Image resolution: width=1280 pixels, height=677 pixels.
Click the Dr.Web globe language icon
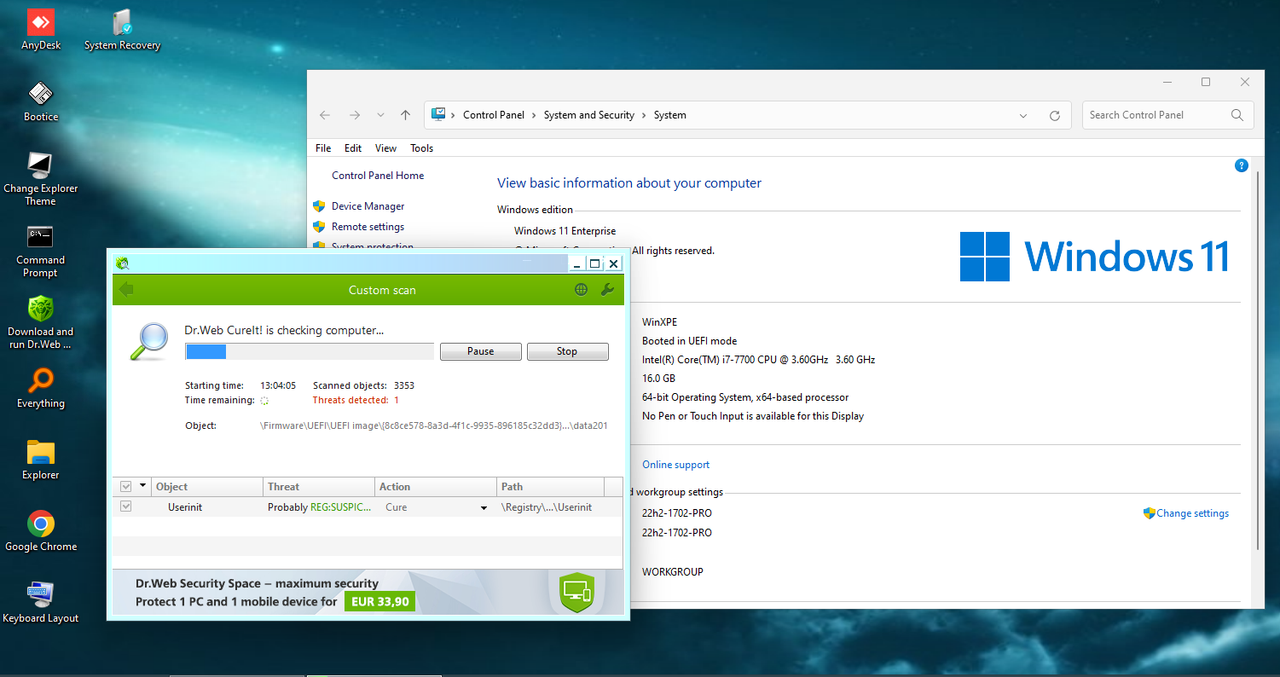click(x=581, y=290)
